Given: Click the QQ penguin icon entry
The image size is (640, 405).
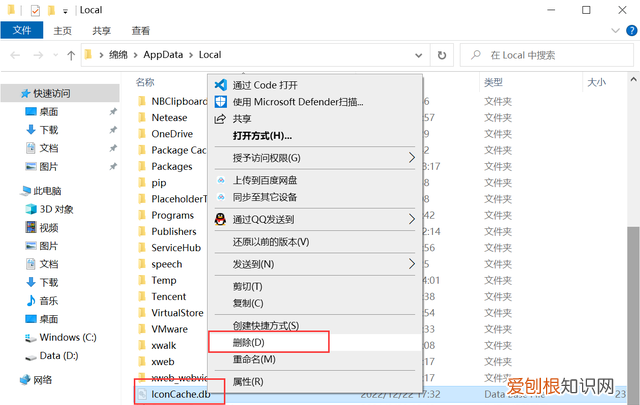Looking at the screenshot, I should coord(220,219).
